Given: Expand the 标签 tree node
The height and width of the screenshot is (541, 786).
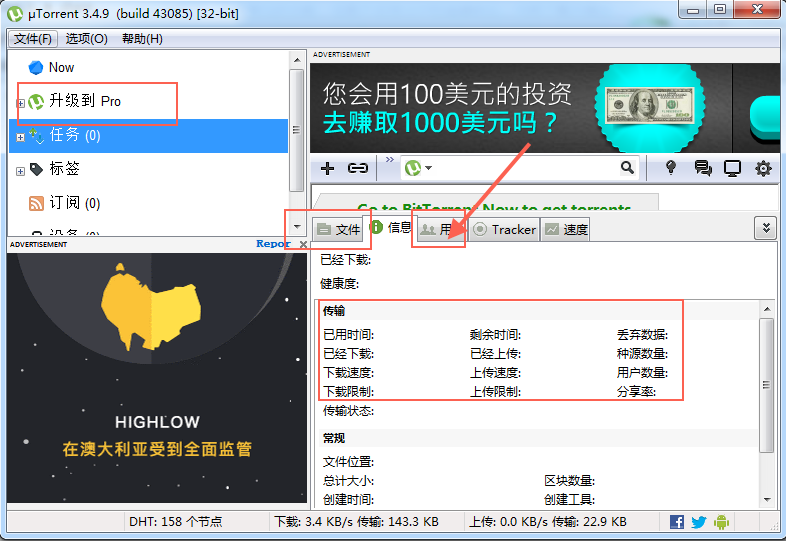Looking at the screenshot, I should click(x=20, y=171).
